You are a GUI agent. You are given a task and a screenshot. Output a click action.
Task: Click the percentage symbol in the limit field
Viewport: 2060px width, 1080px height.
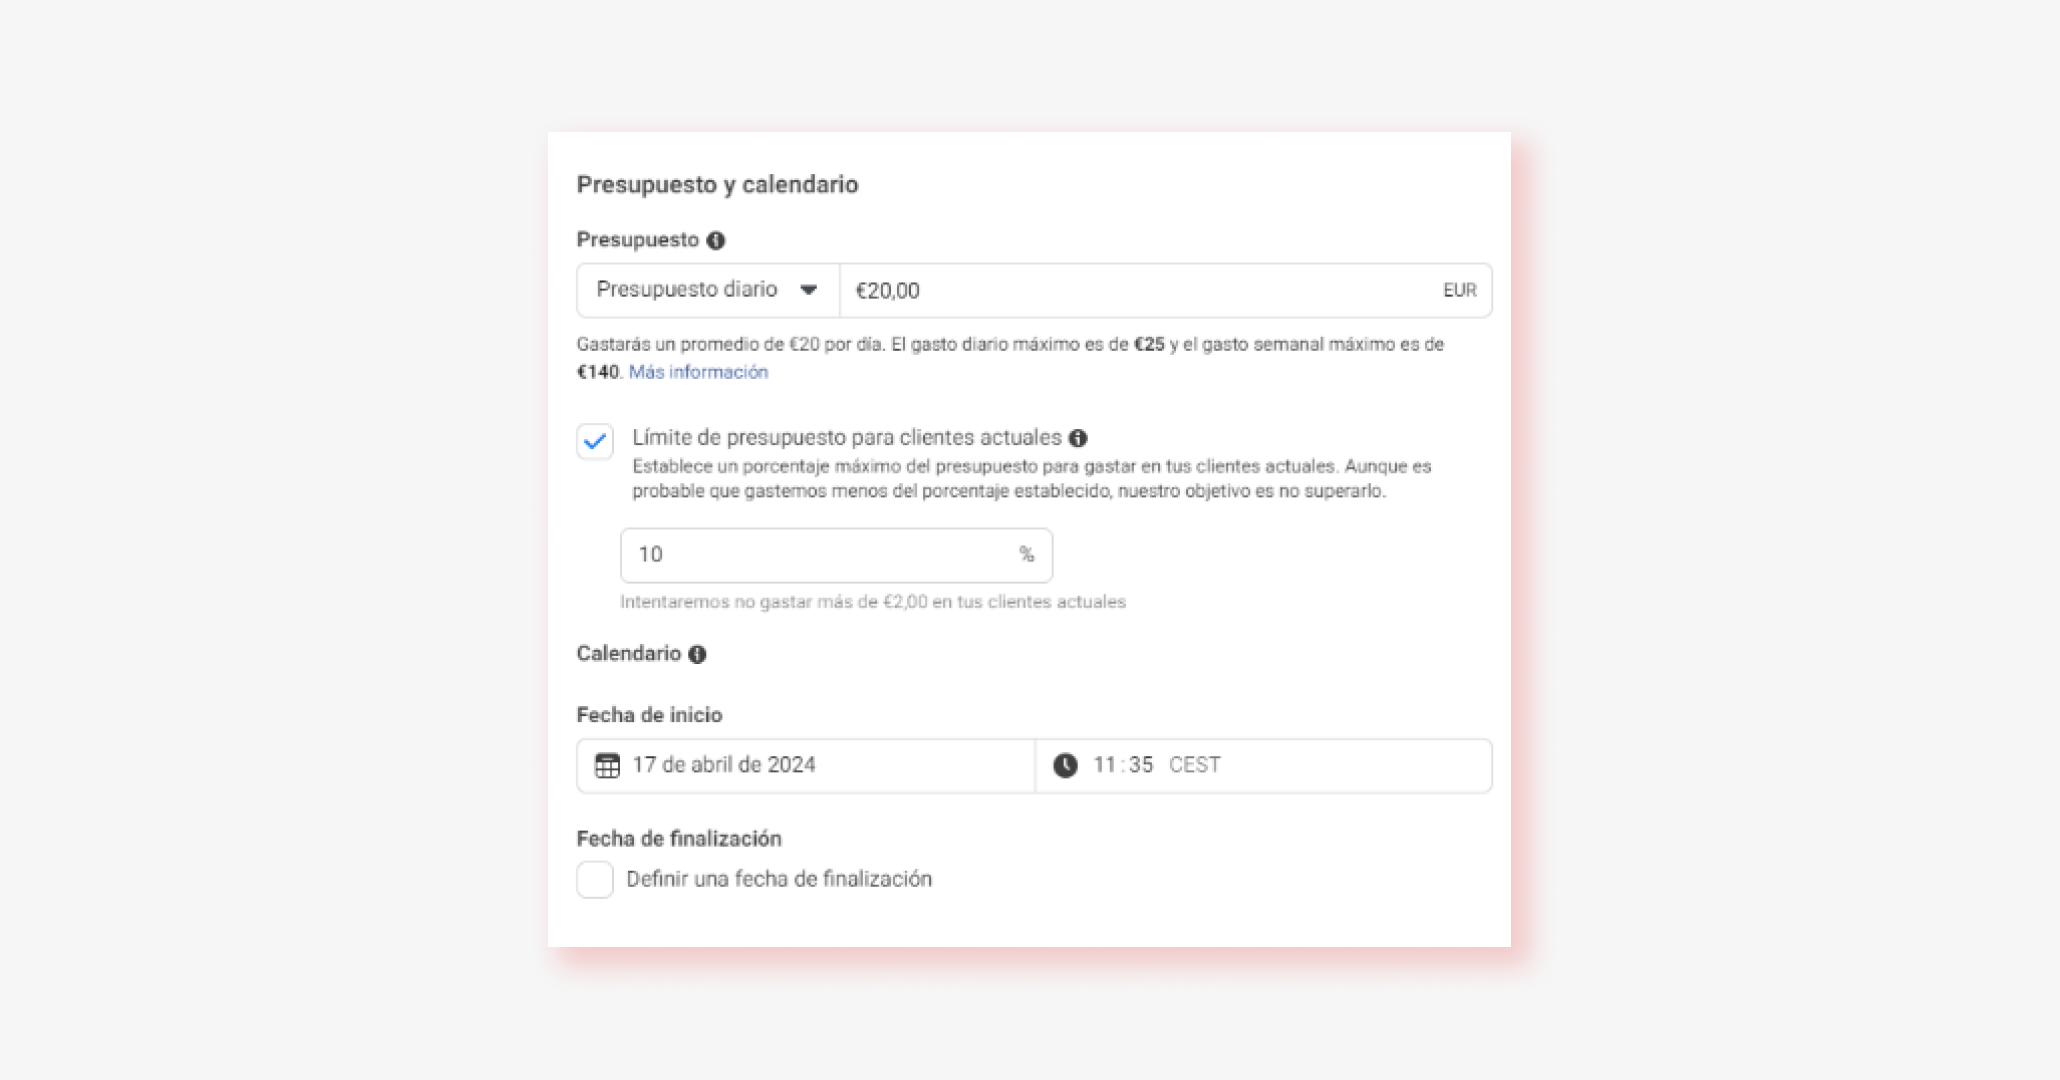[1029, 555]
